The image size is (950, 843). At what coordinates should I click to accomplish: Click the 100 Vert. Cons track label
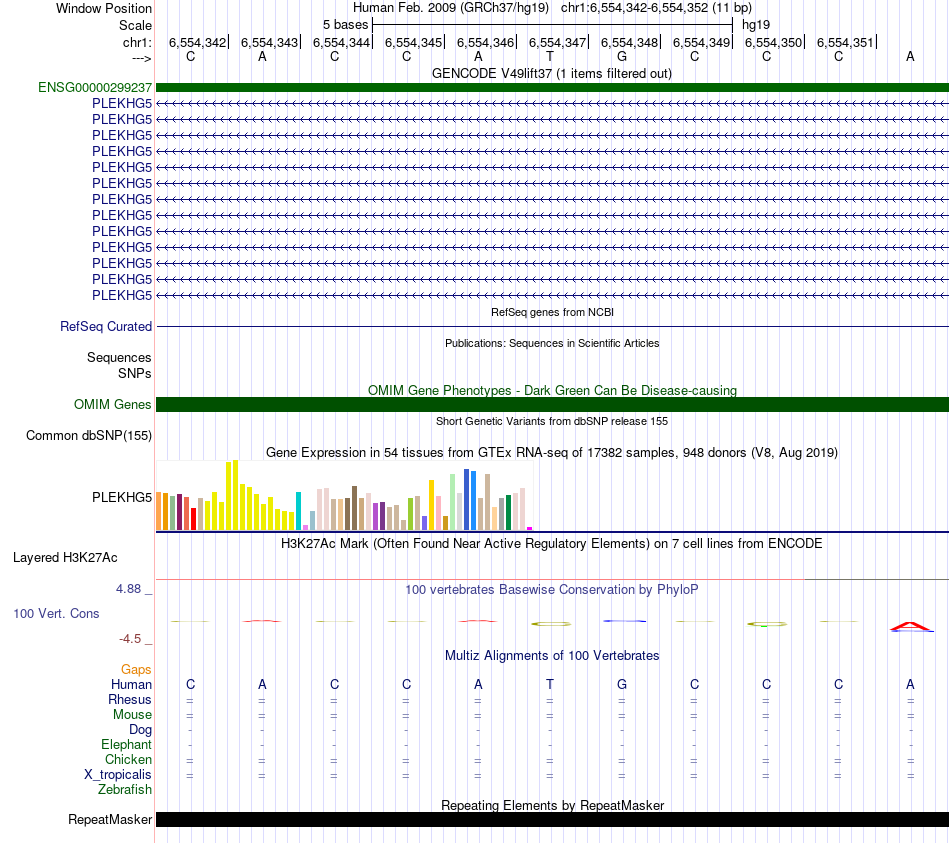pos(56,613)
